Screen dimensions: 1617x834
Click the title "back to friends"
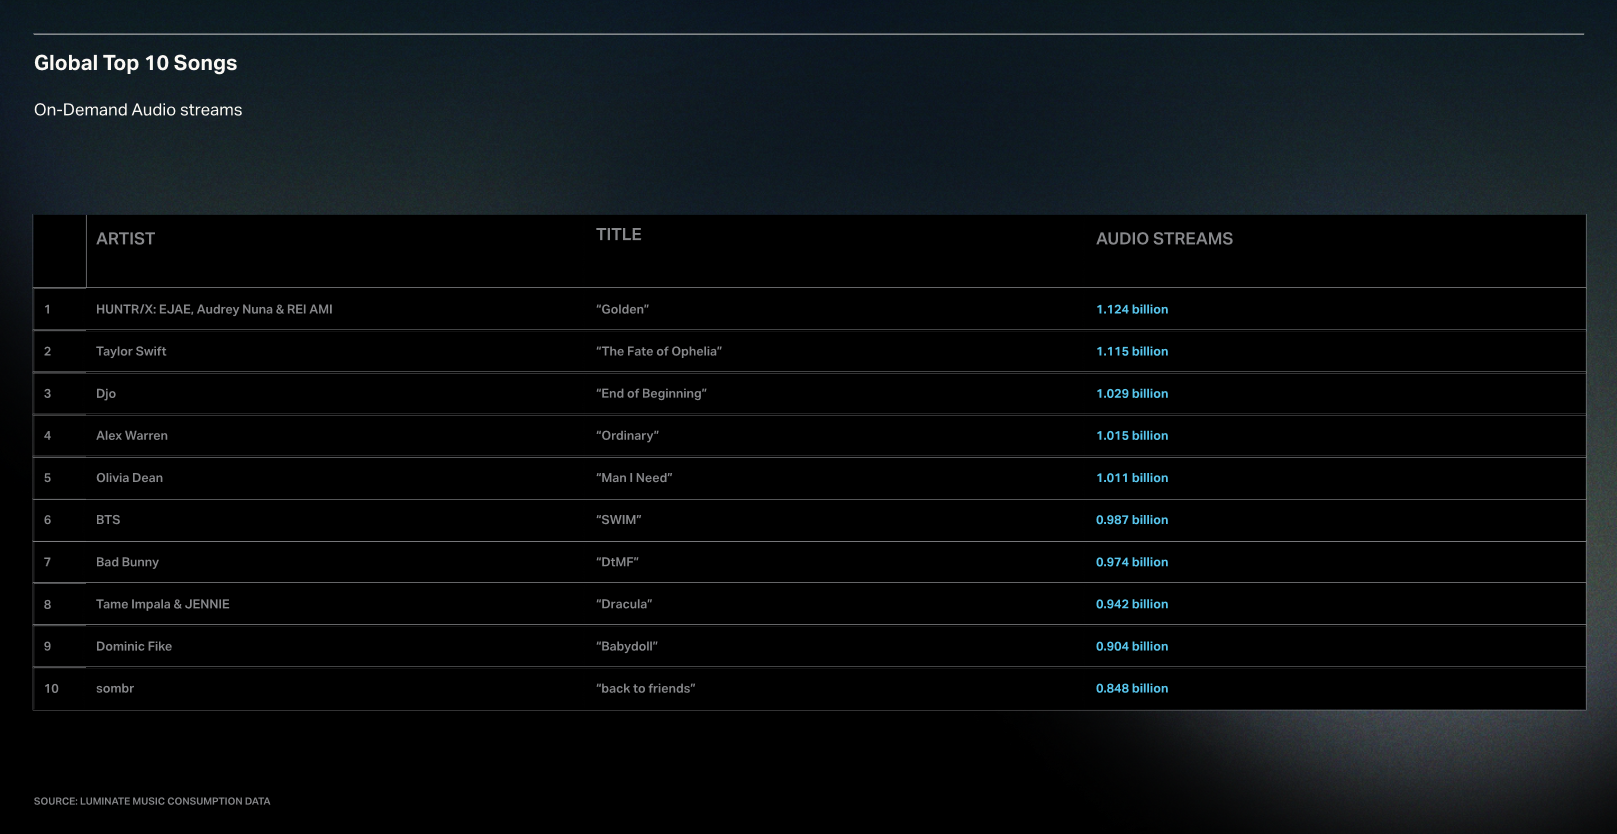click(646, 688)
